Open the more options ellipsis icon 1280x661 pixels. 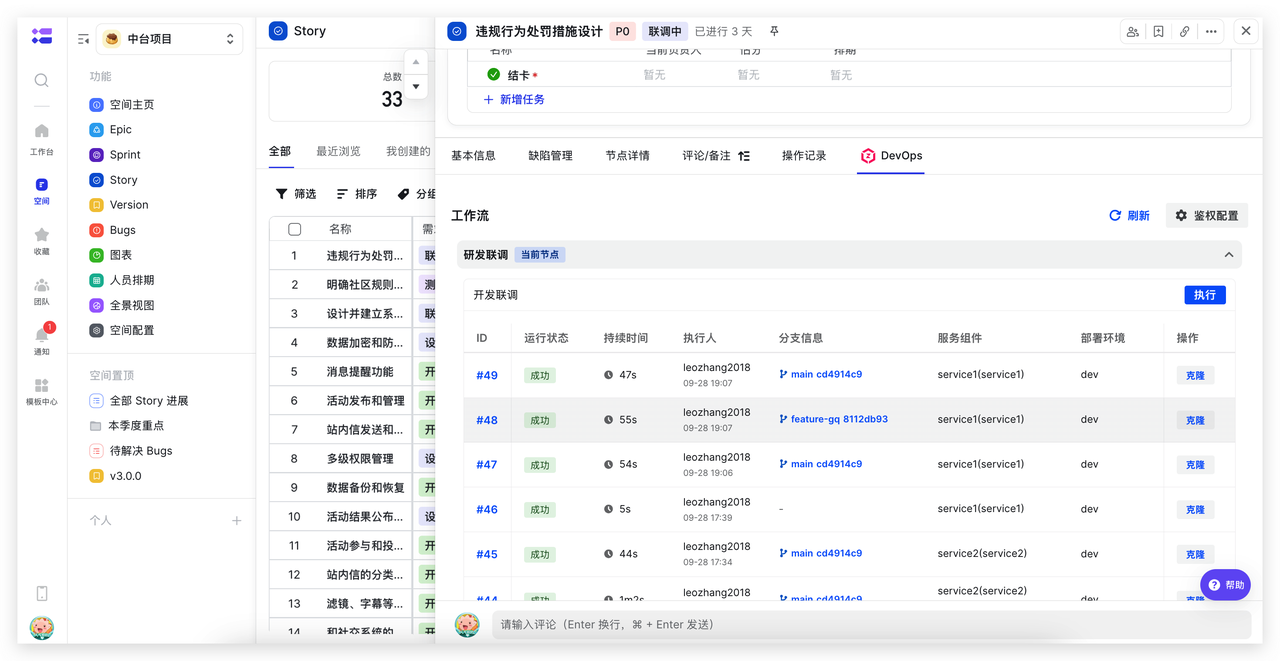point(1211,31)
